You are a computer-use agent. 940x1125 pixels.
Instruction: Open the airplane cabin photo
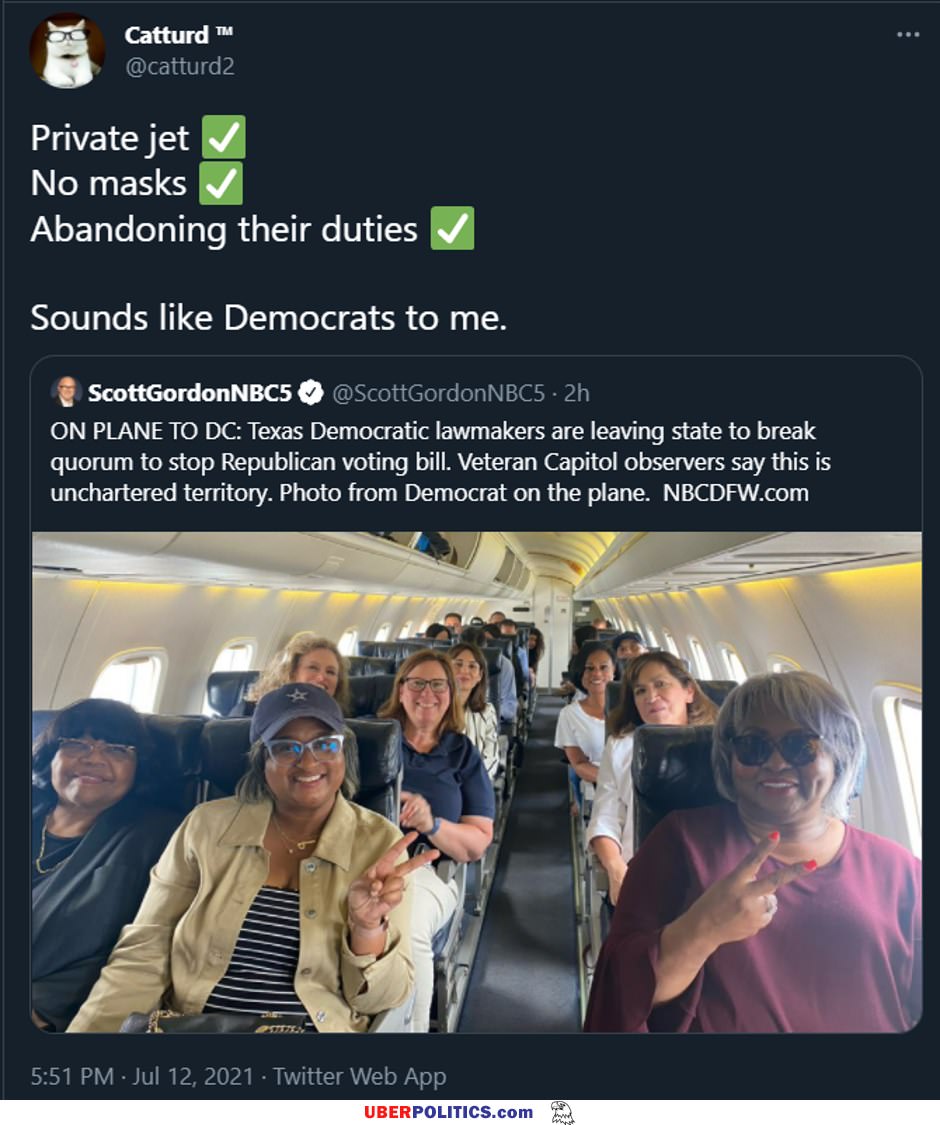pyautogui.click(x=476, y=781)
